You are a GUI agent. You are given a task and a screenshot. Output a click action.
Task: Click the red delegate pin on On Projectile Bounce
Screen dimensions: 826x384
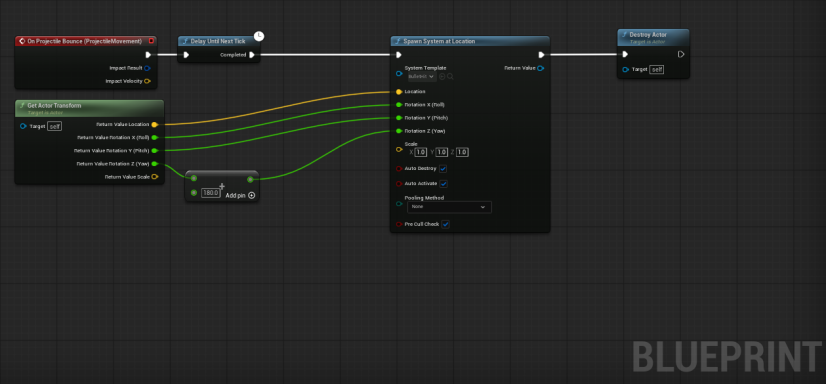point(151,41)
